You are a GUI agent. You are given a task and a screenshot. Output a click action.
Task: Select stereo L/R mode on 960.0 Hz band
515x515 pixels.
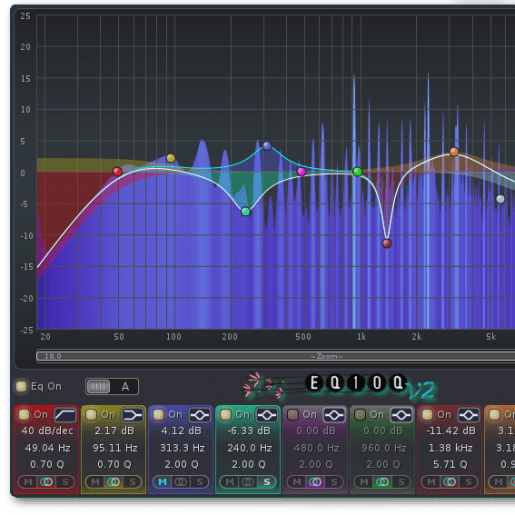coord(382,482)
